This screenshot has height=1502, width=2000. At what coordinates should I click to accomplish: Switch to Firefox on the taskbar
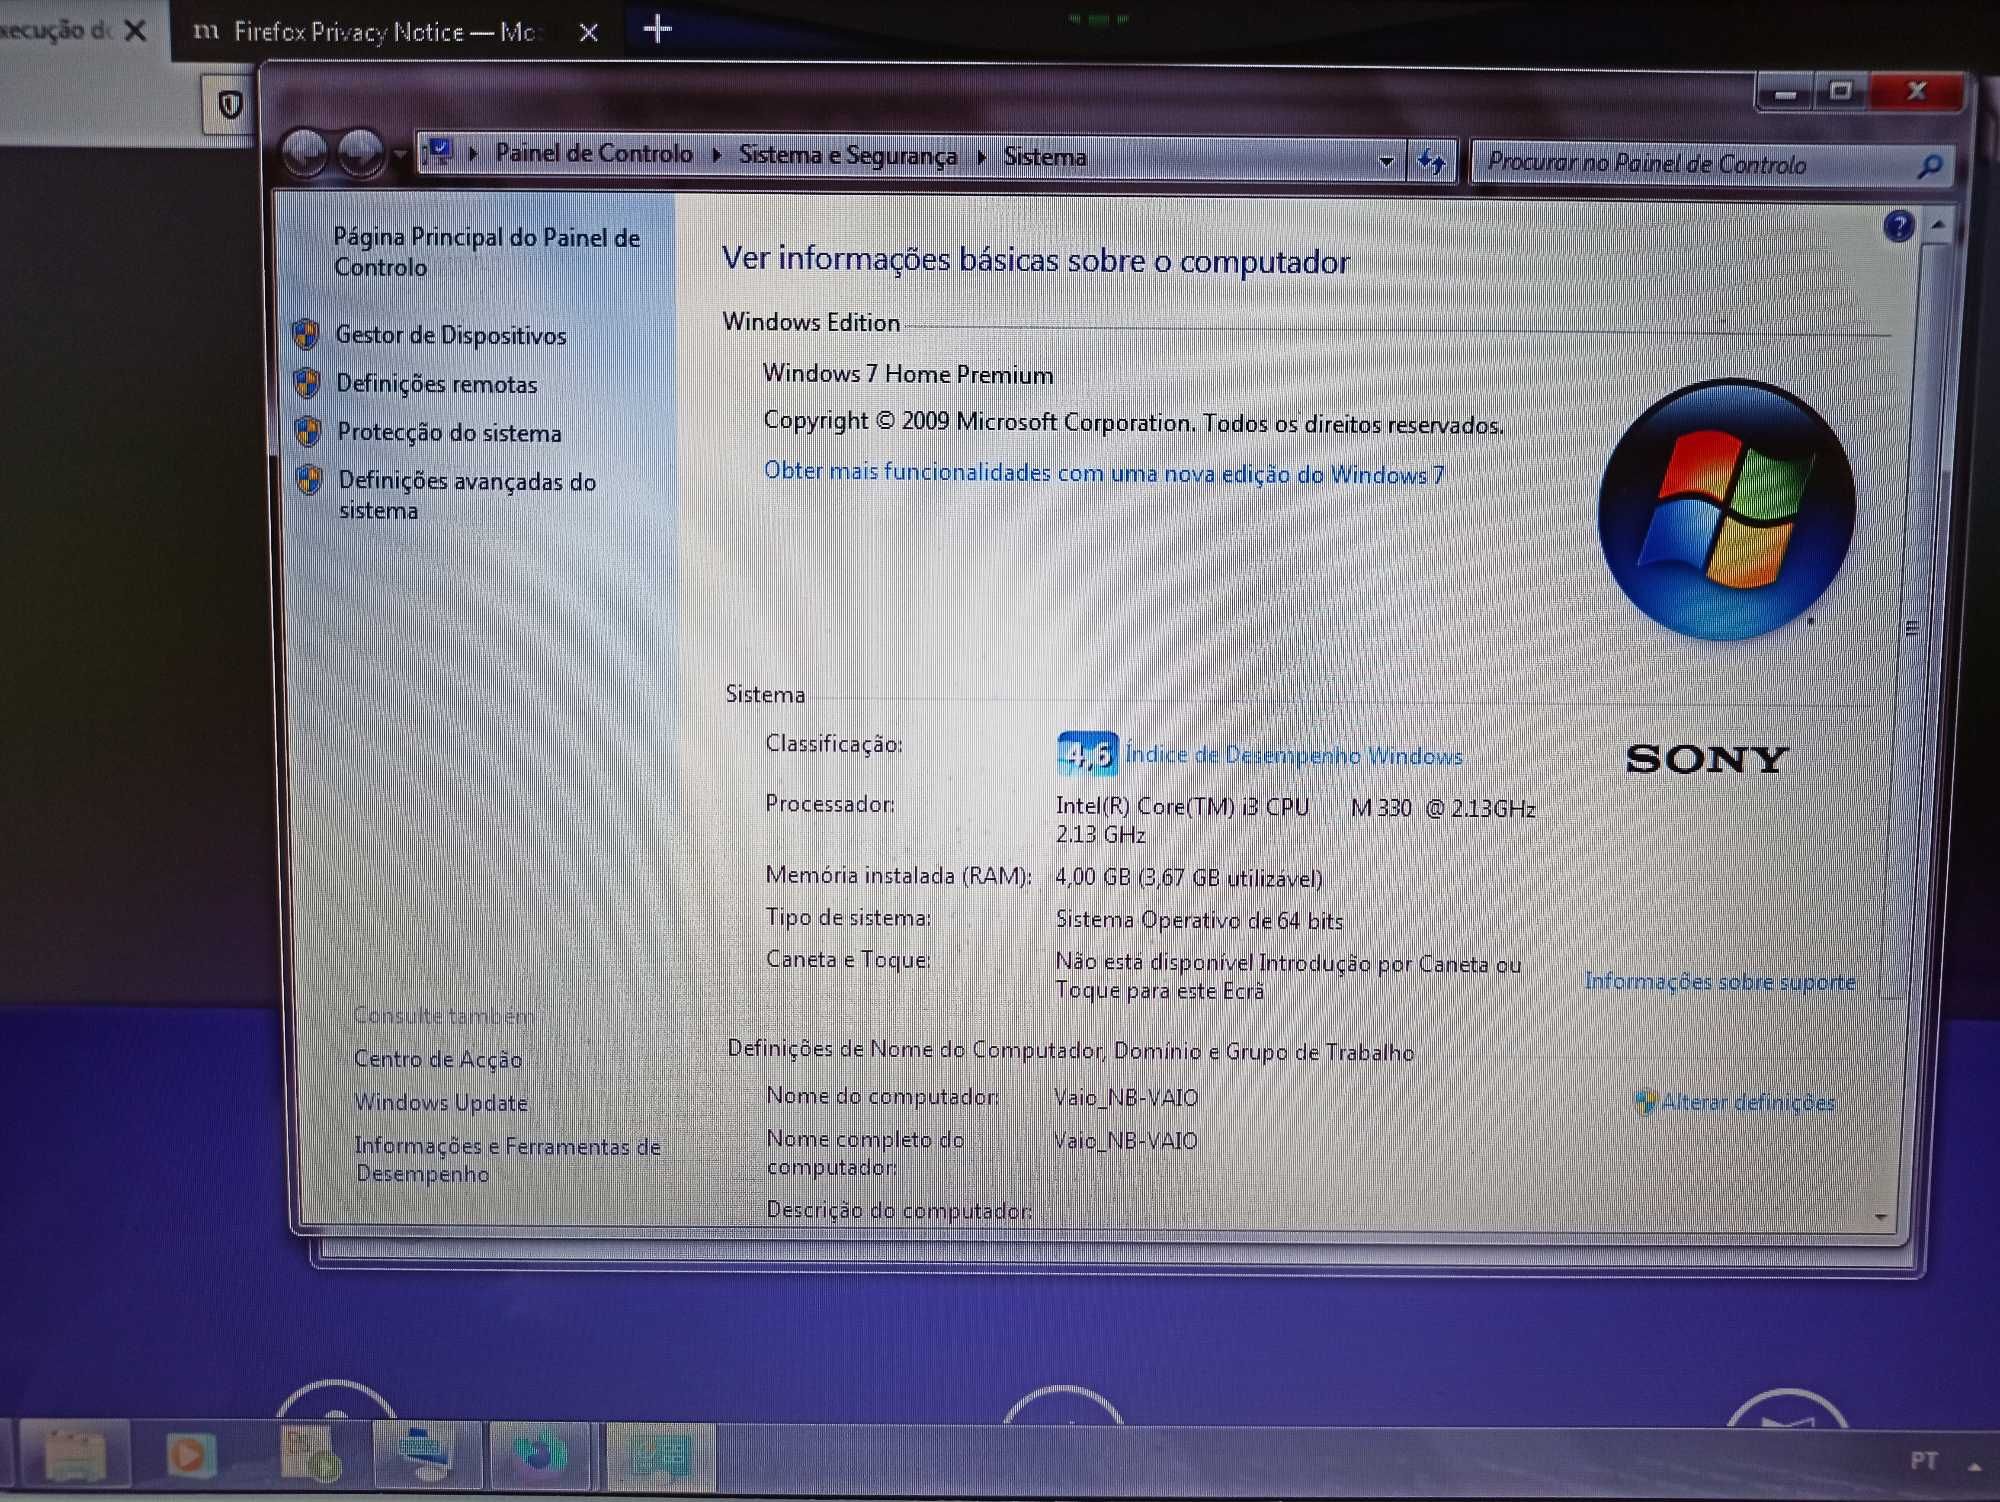541,1455
